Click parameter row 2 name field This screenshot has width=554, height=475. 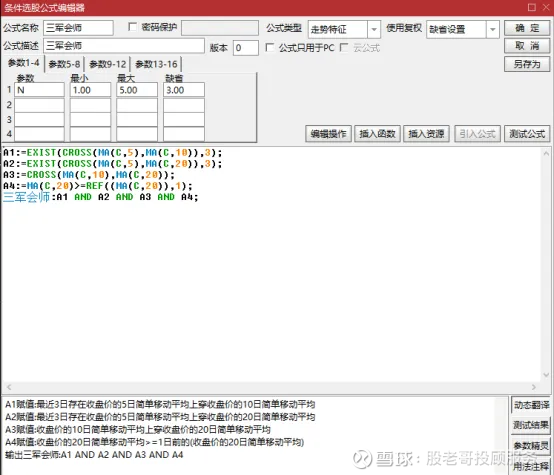click(39, 105)
